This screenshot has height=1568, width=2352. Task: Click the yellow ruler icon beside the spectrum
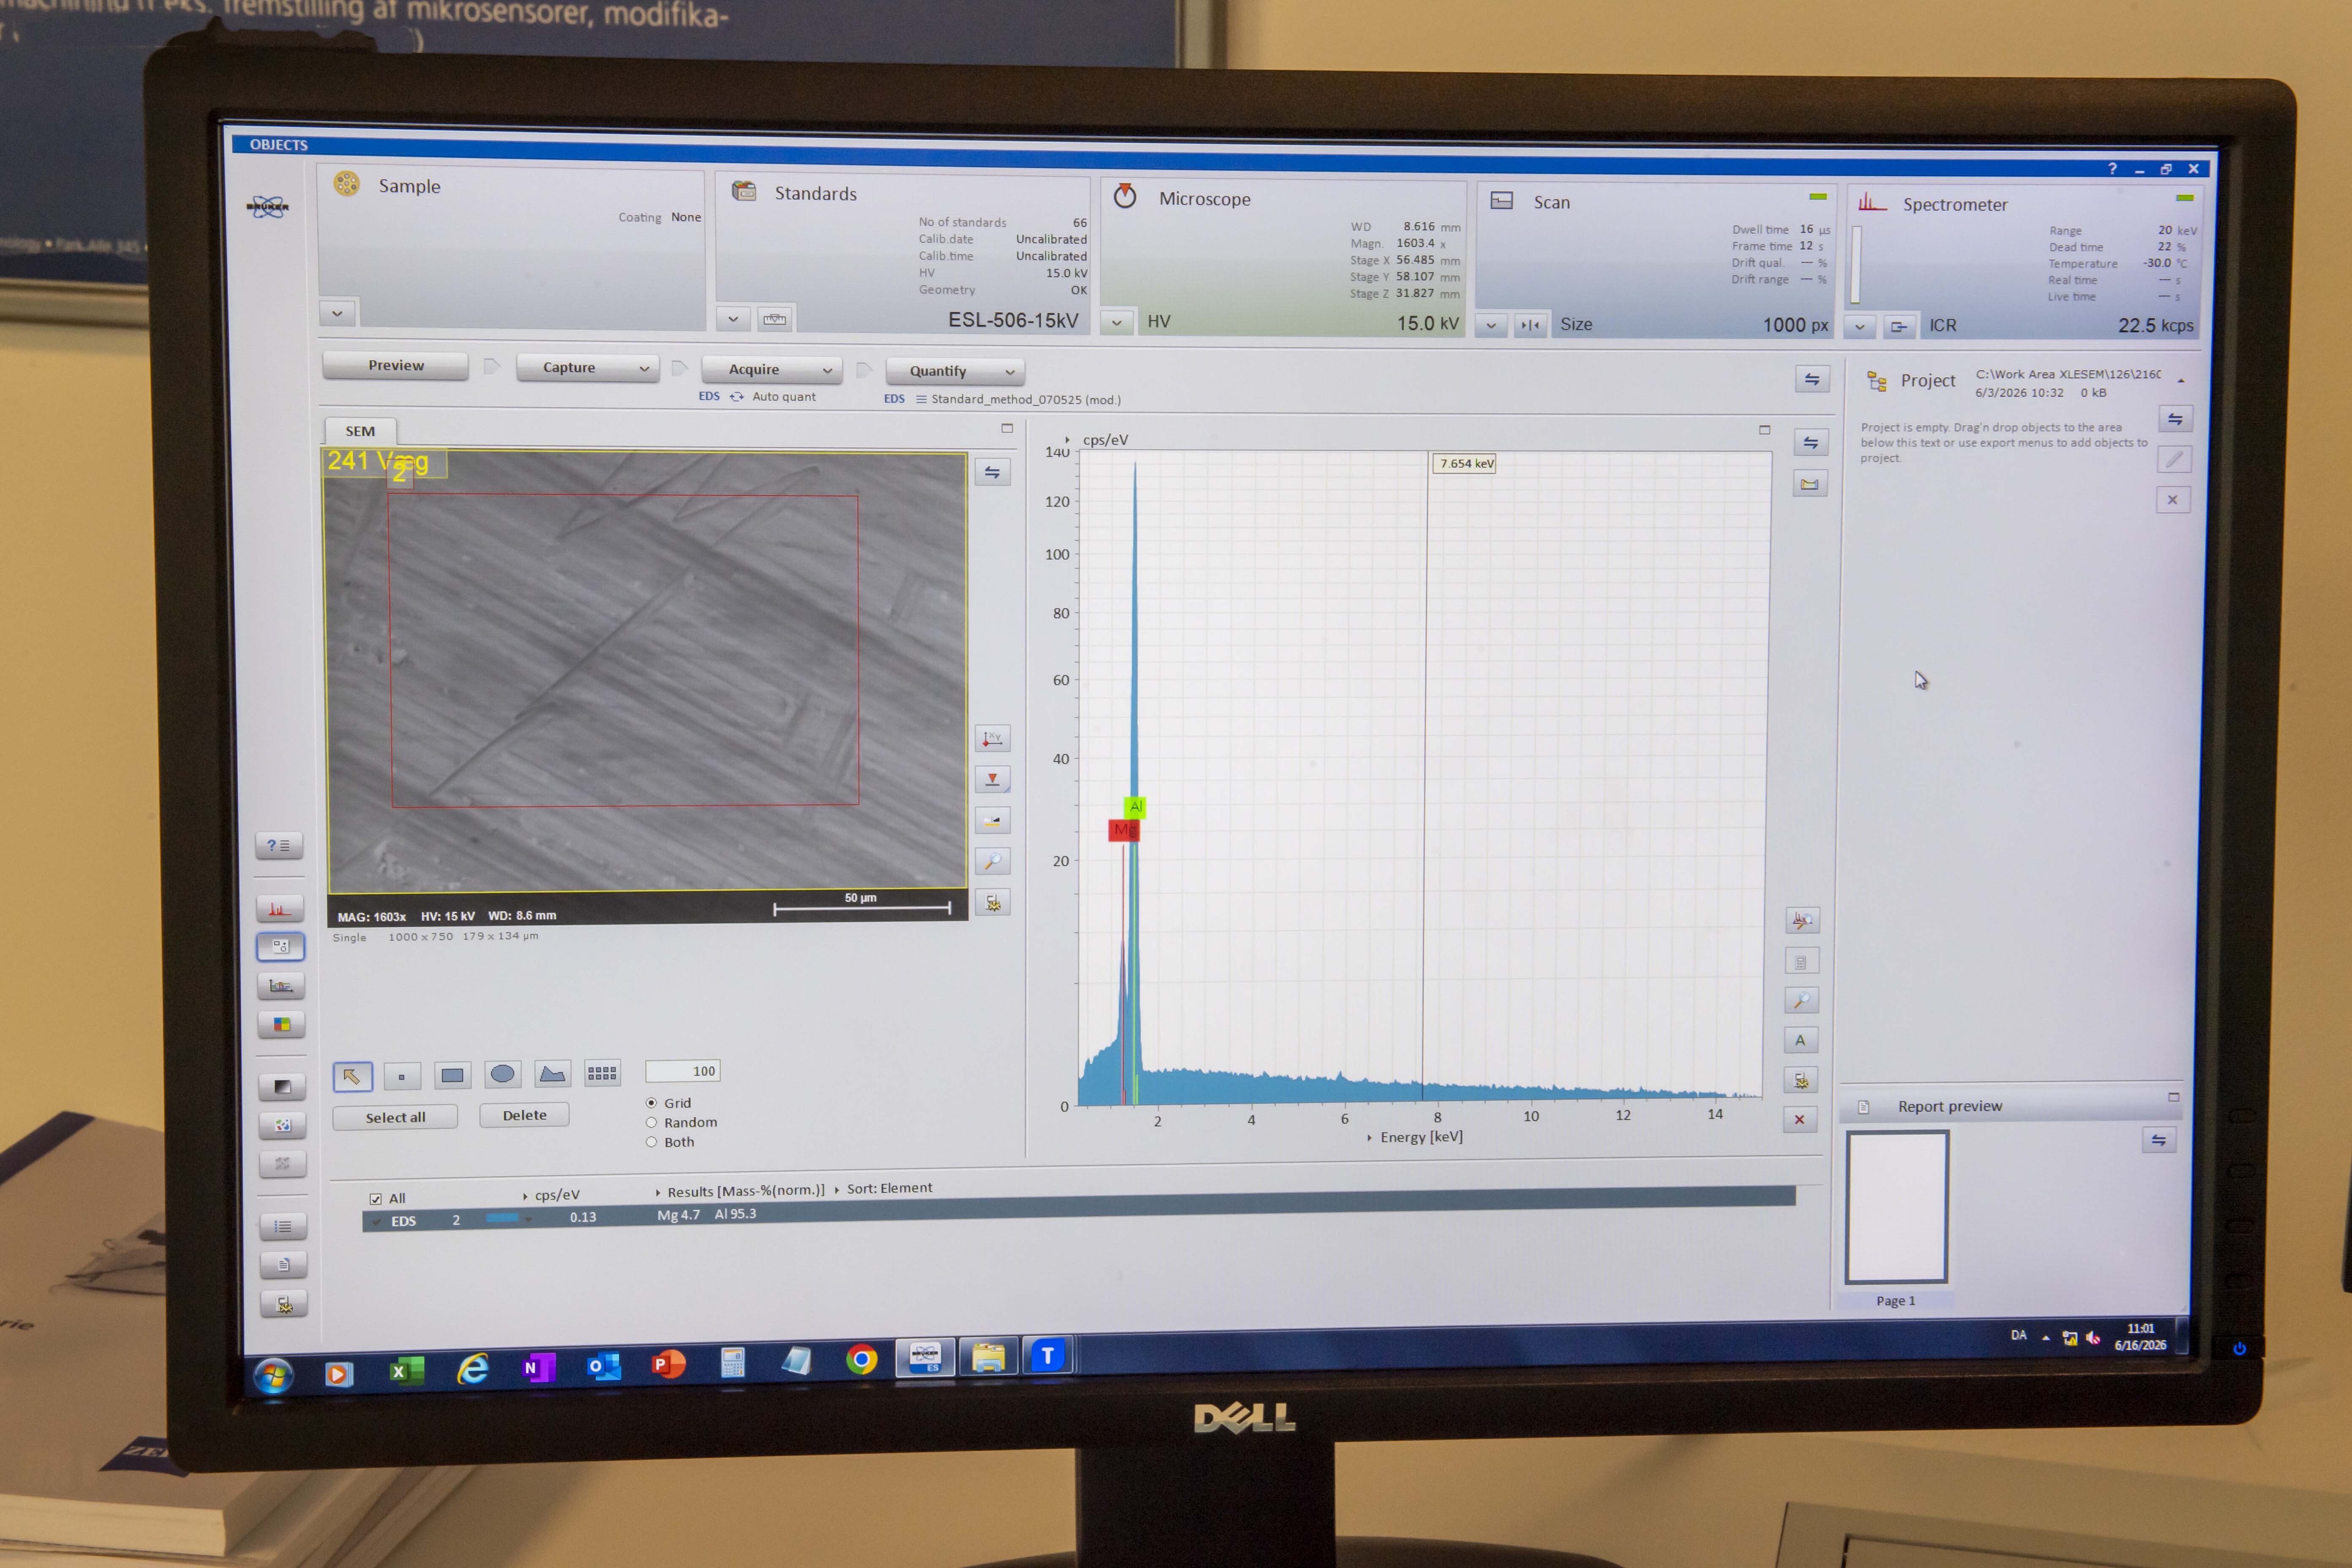(x=1810, y=484)
